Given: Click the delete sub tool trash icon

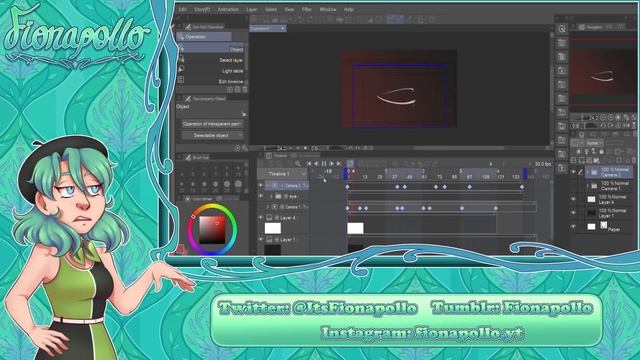Looking at the screenshot, I should coord(245,89).
